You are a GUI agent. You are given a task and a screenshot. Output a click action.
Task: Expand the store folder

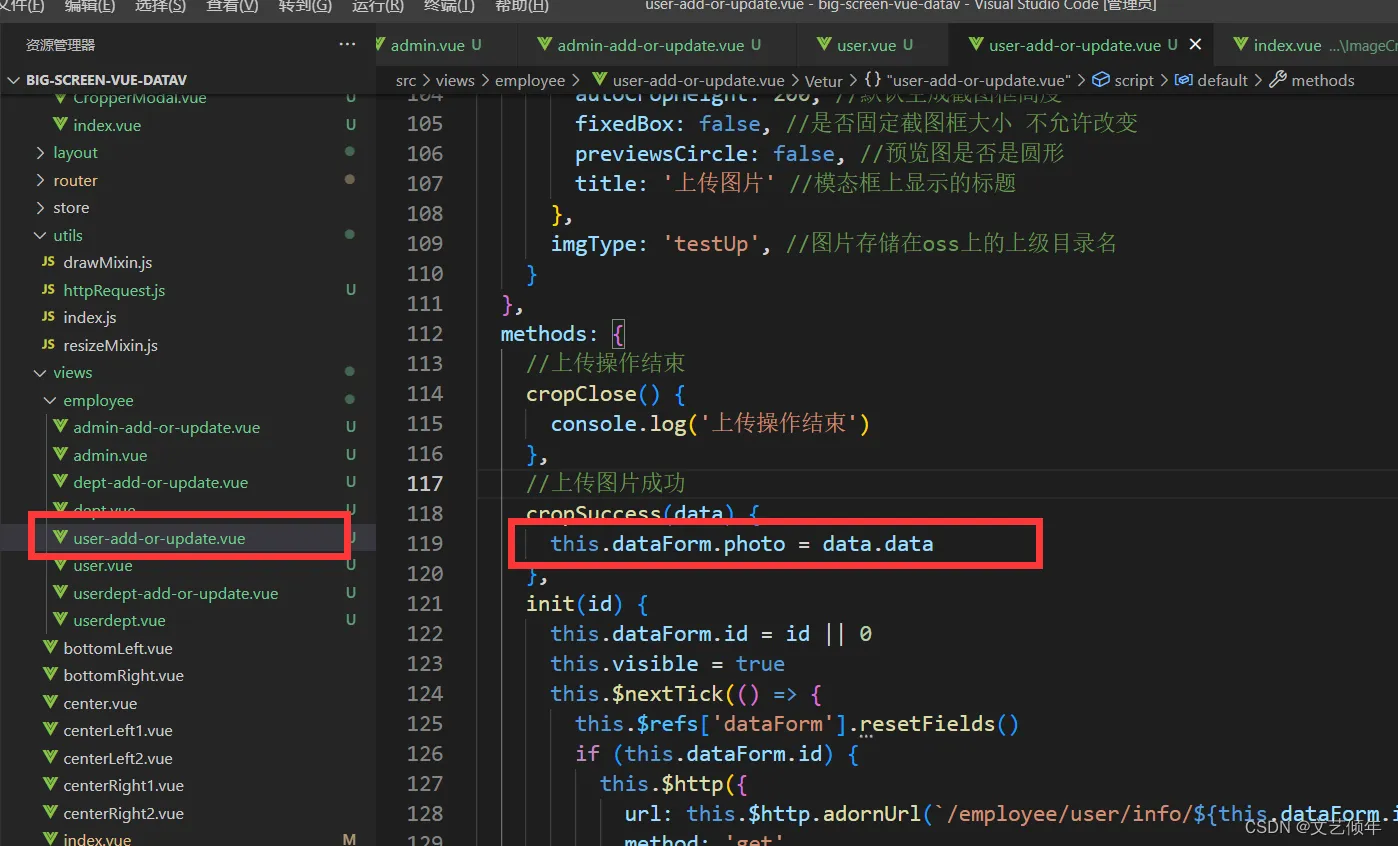tap(40, 208)
